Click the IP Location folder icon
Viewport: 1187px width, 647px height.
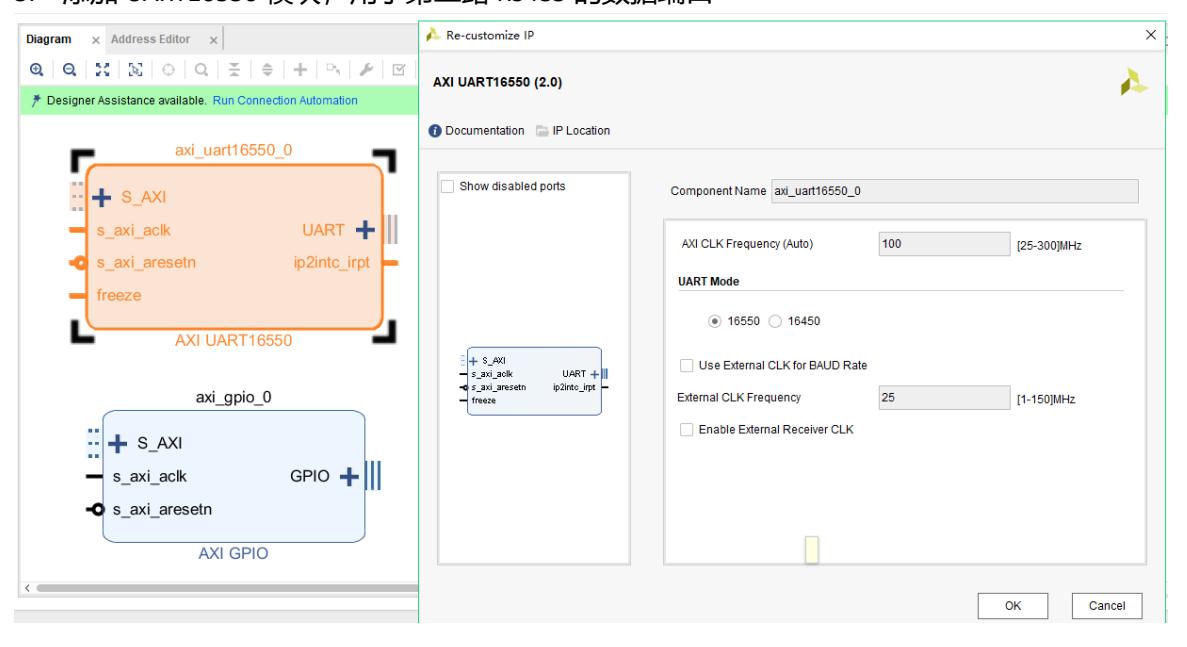pyautogui.click(x=541, y=131)
